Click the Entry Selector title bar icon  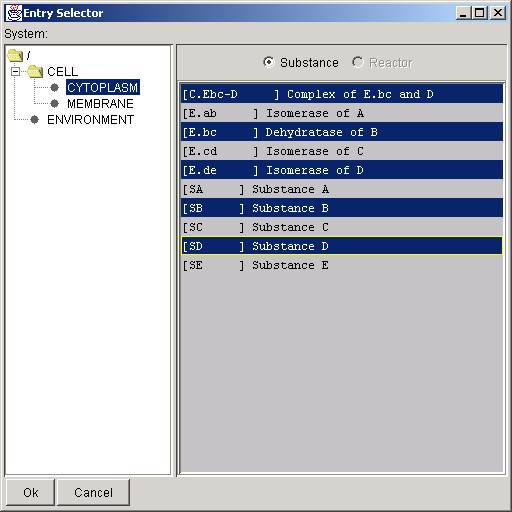14,13
